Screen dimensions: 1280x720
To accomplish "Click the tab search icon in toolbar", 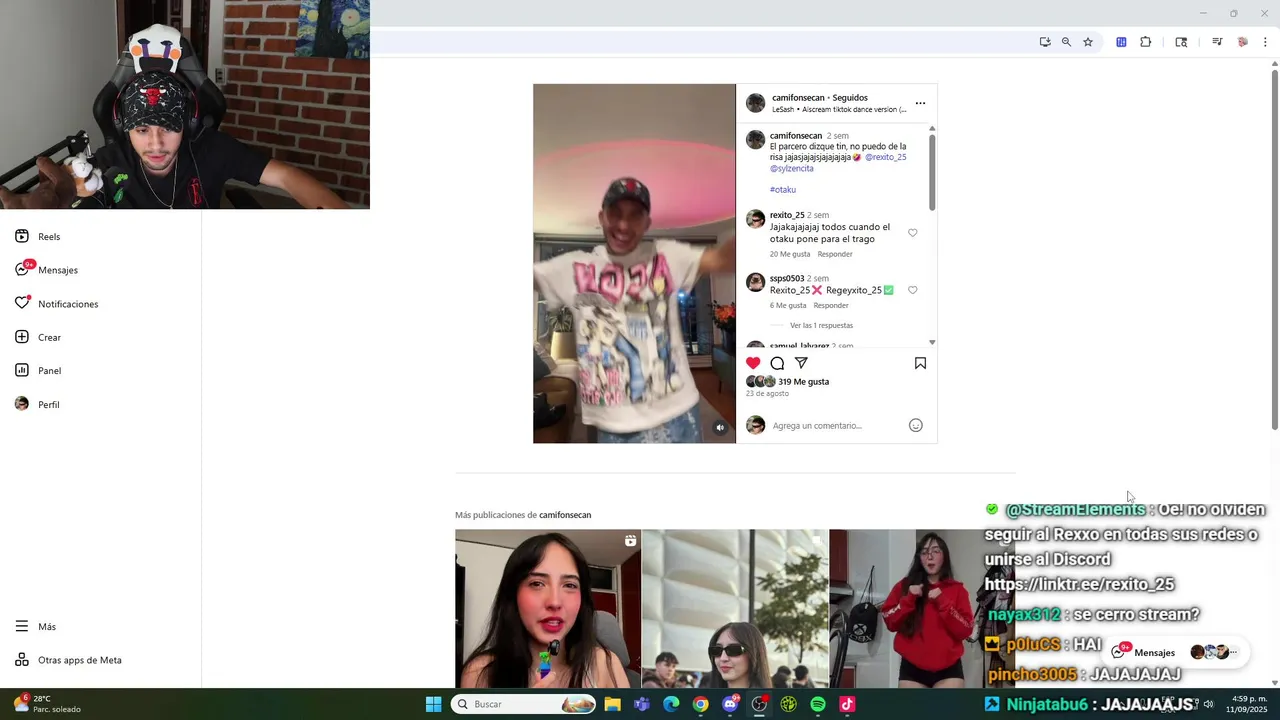I will coord(1181,42).
